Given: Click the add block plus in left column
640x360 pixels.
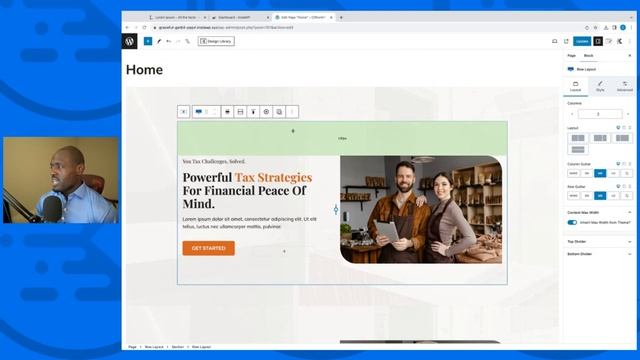Looking at the screenshot, I should point(284,251).
